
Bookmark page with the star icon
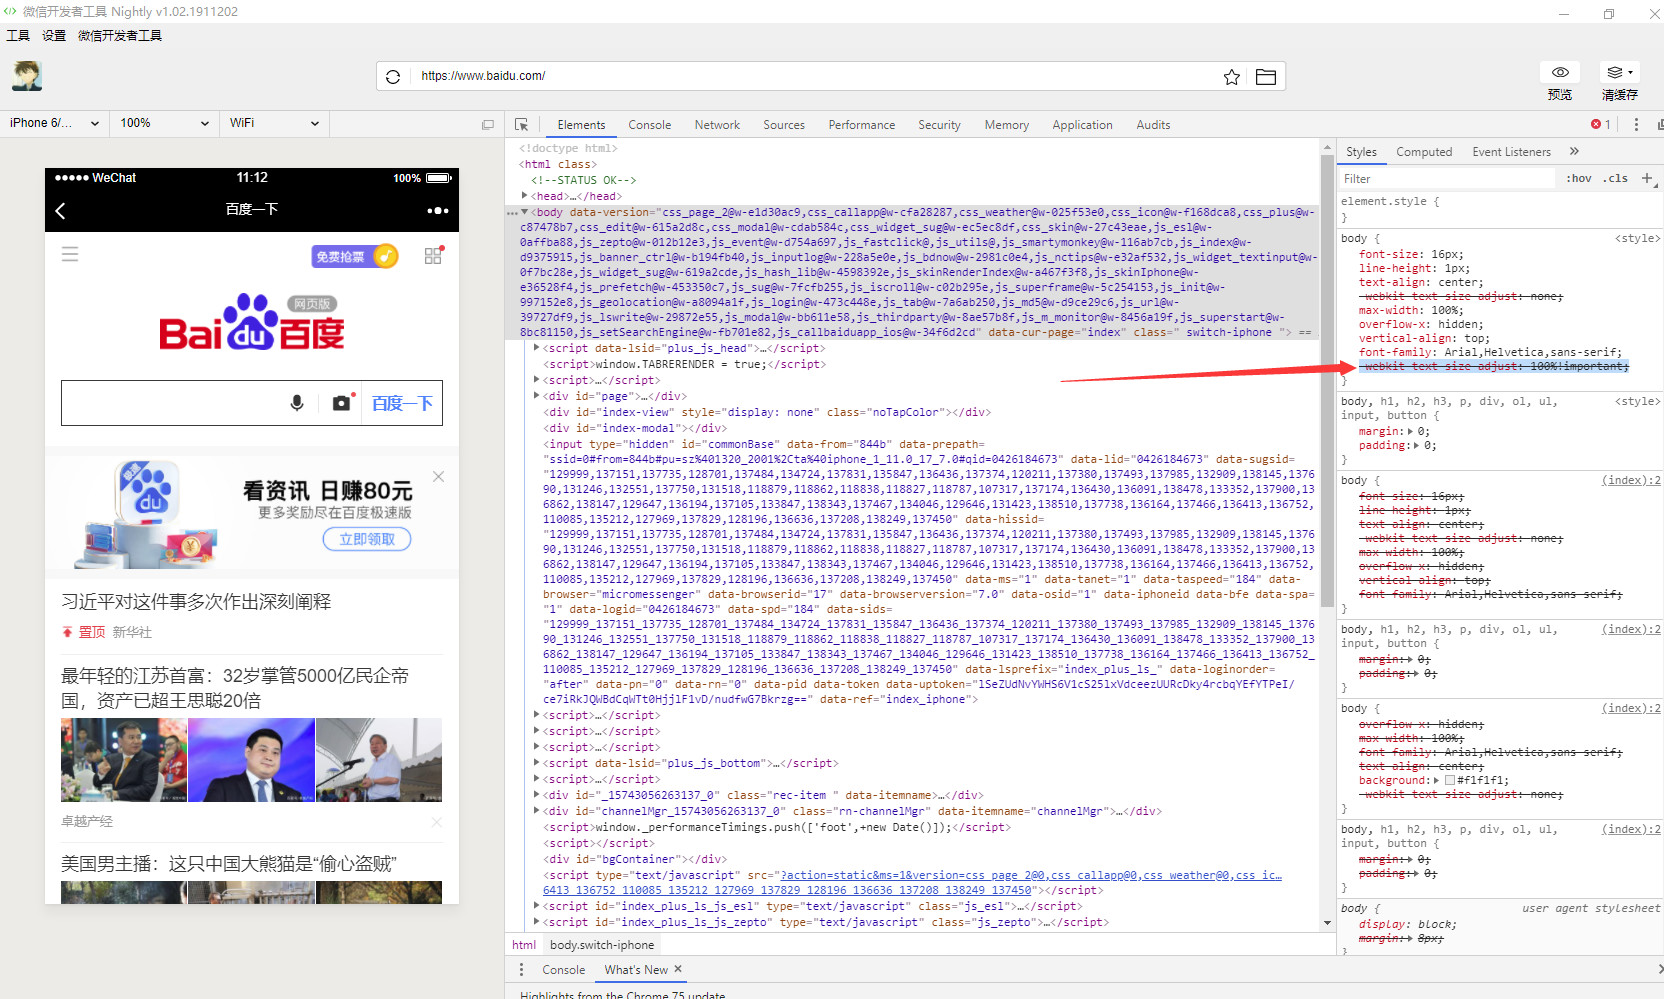pyautogui.click(x=1232, y=77)
